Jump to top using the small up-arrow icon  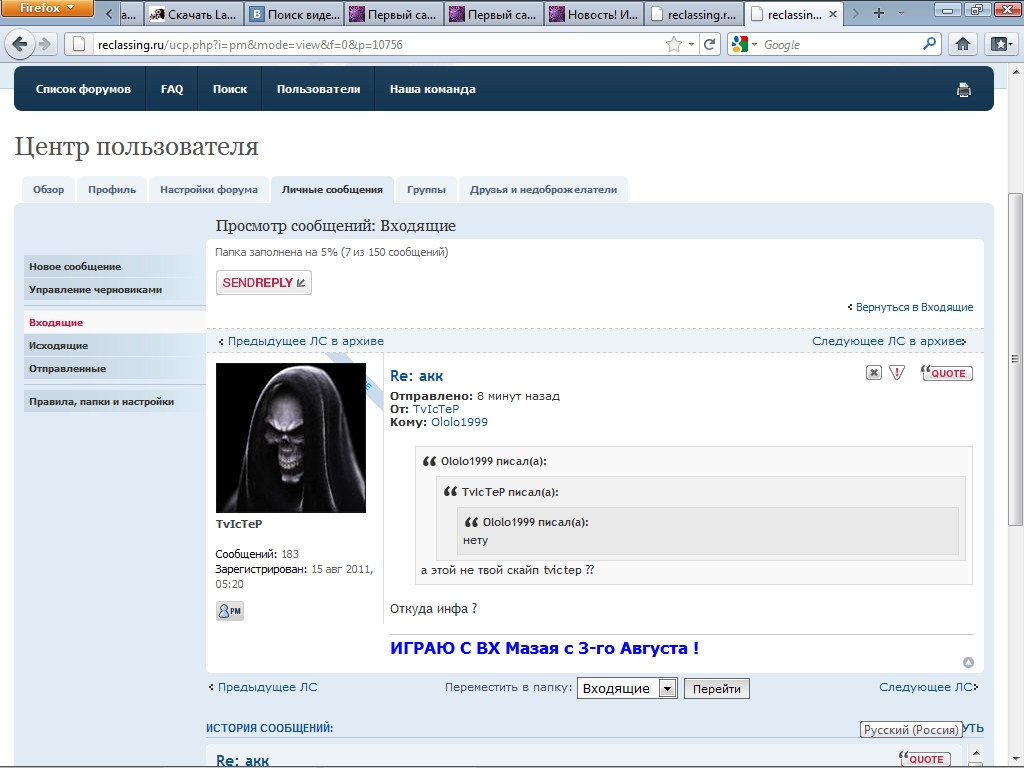pyautogui.click(x=967, y=662)
